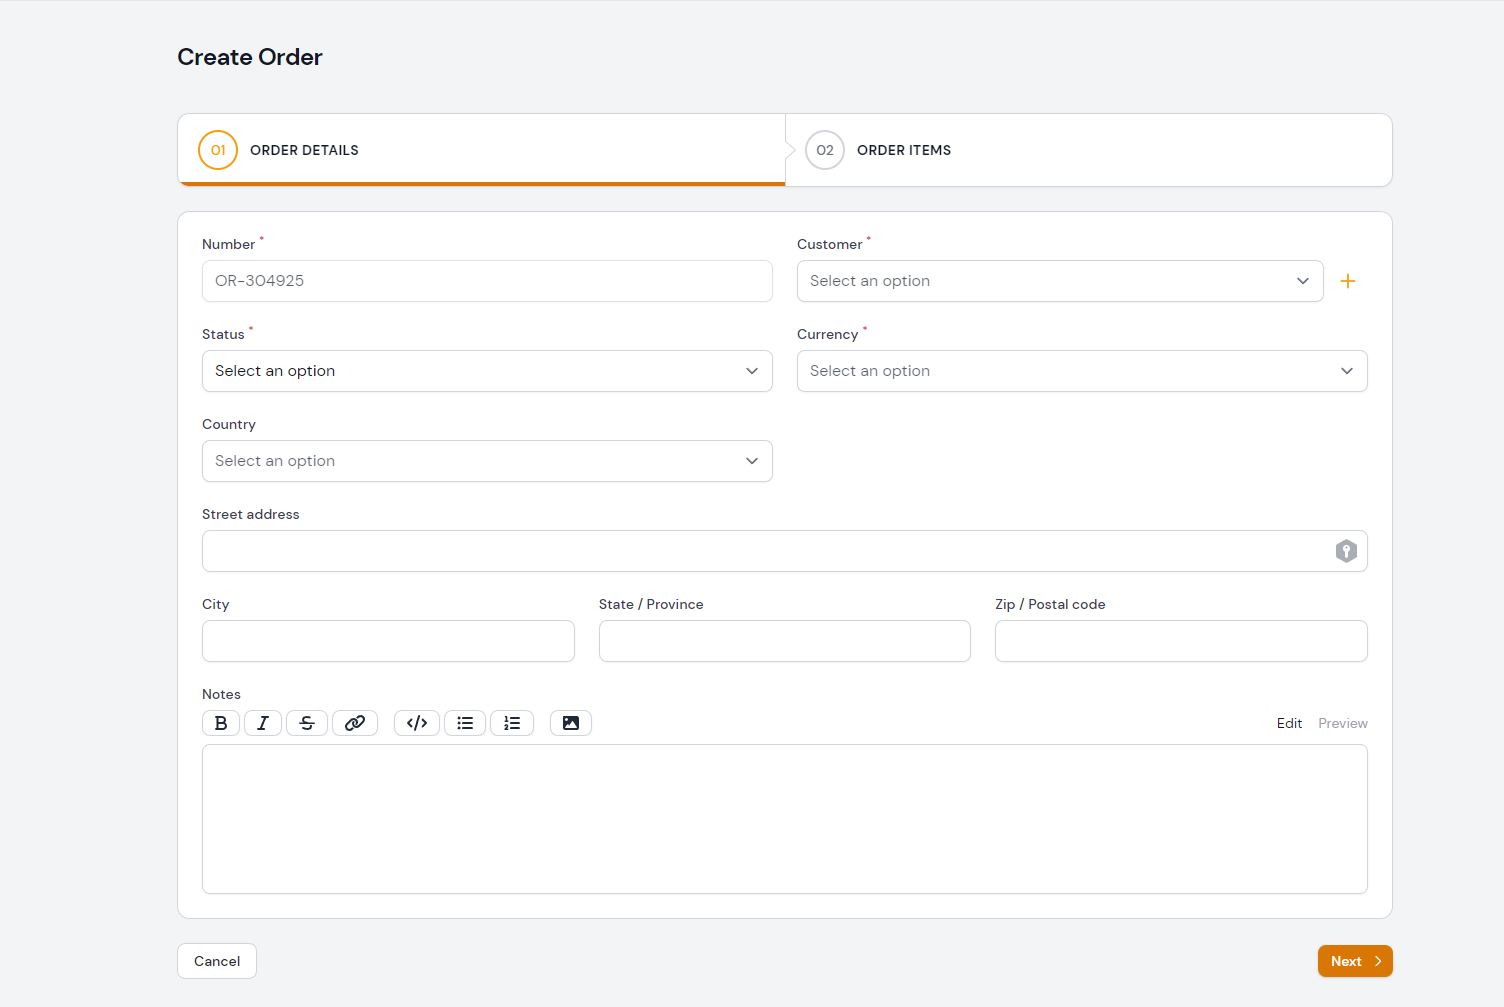This screenshot has height=1007, width=1504.
Task: Click the key icon in Street address
Action: (x=1346, y=551)
